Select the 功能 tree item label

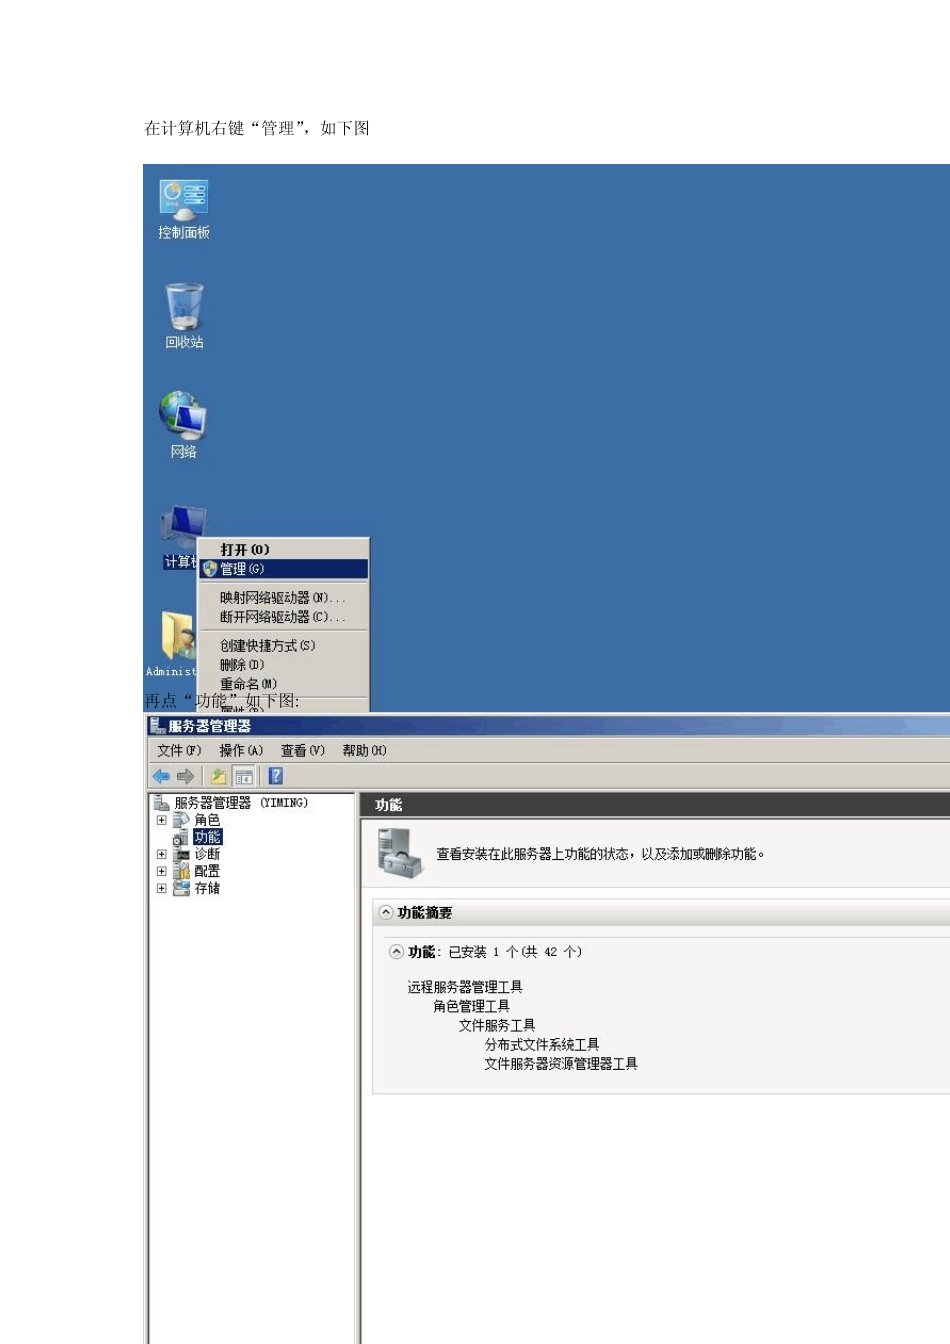(x=208, y=837)
